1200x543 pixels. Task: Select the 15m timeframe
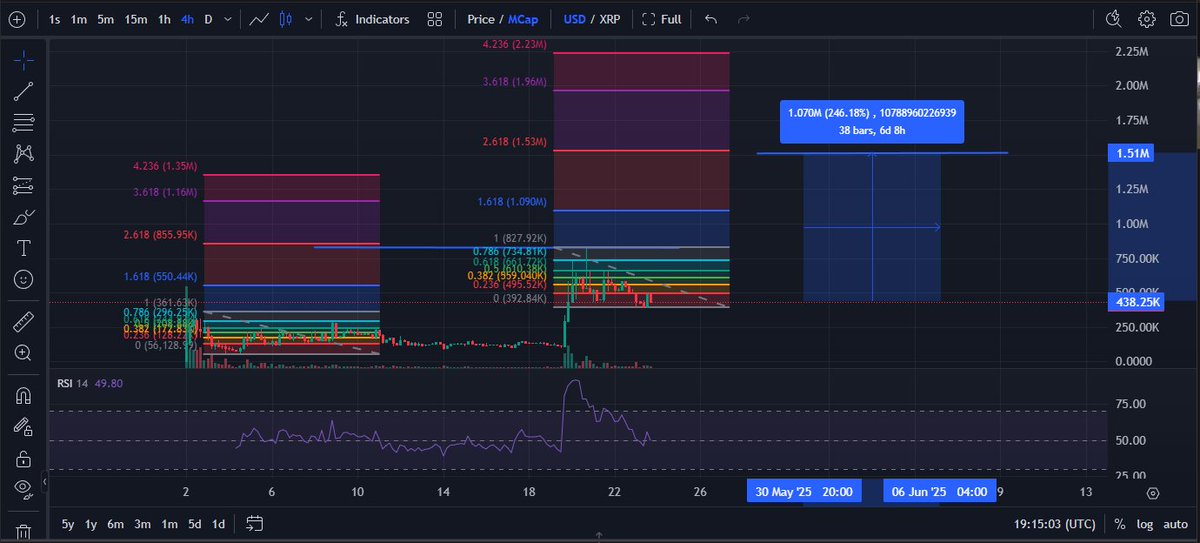tap(136, 19)
